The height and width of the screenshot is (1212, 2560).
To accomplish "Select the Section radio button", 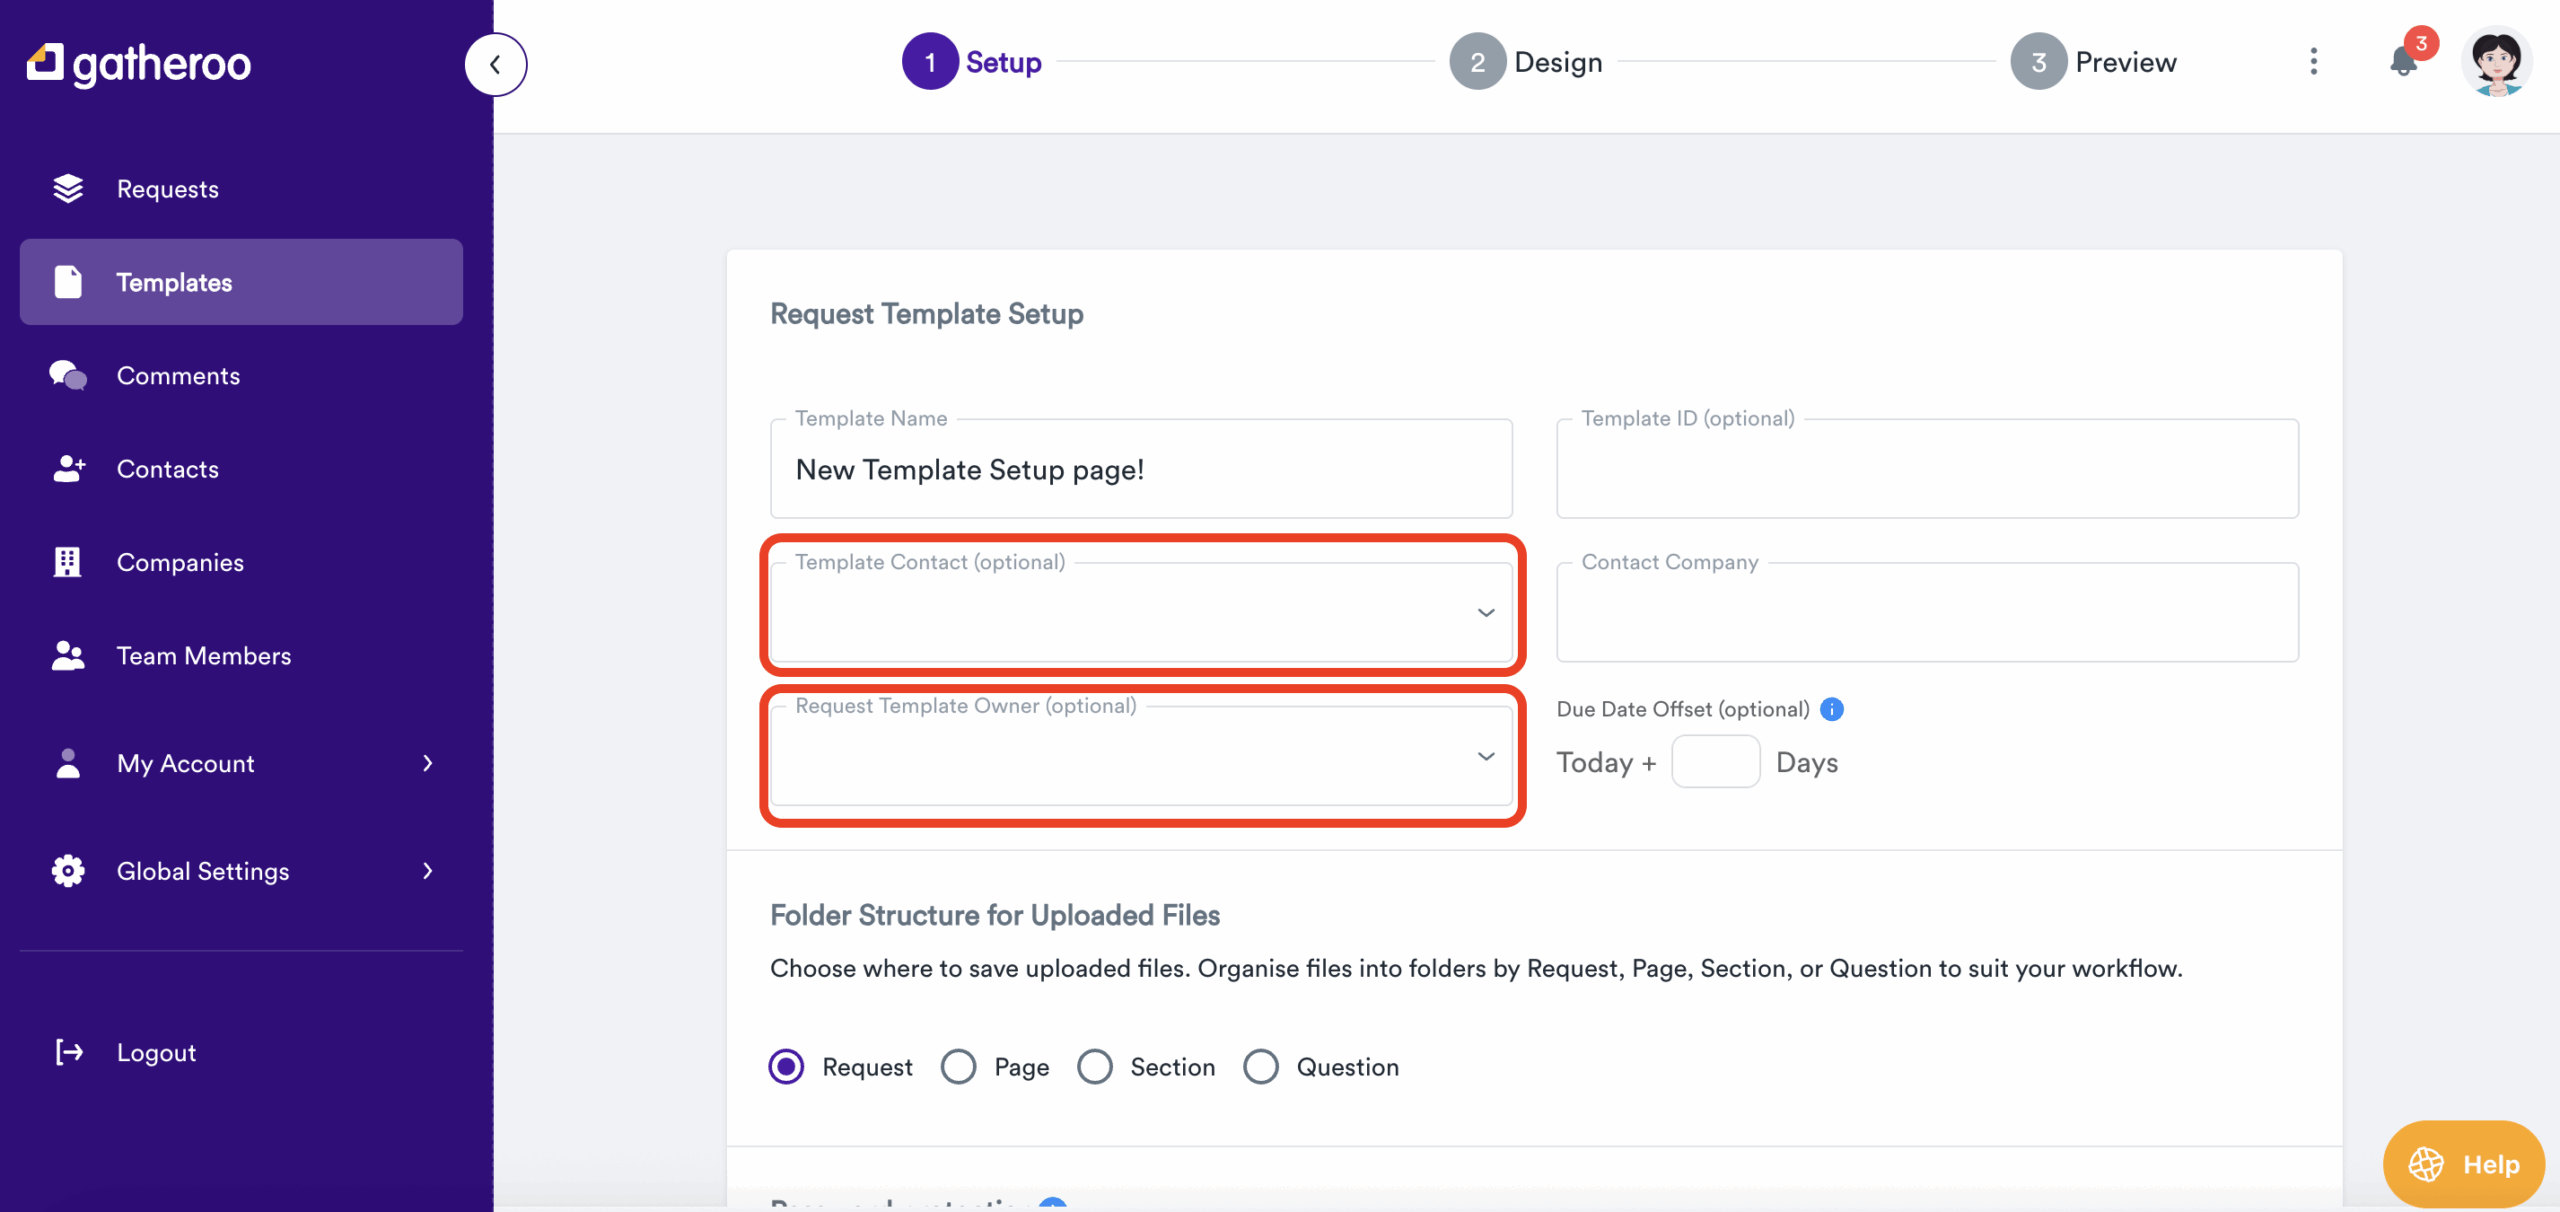I will click(x=1095, y=1067).
